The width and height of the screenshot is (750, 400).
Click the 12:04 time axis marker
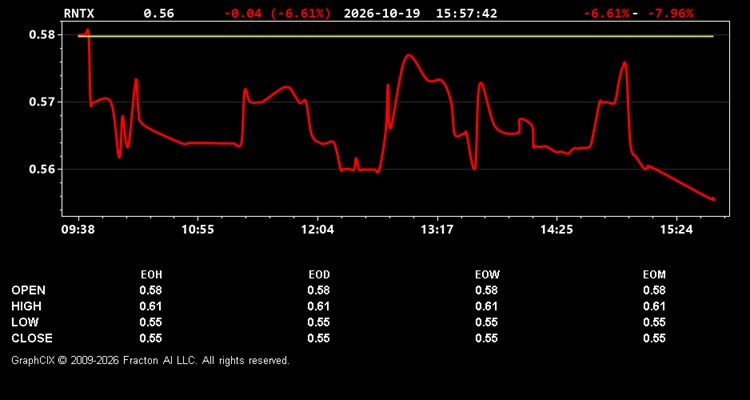point(318,230)
